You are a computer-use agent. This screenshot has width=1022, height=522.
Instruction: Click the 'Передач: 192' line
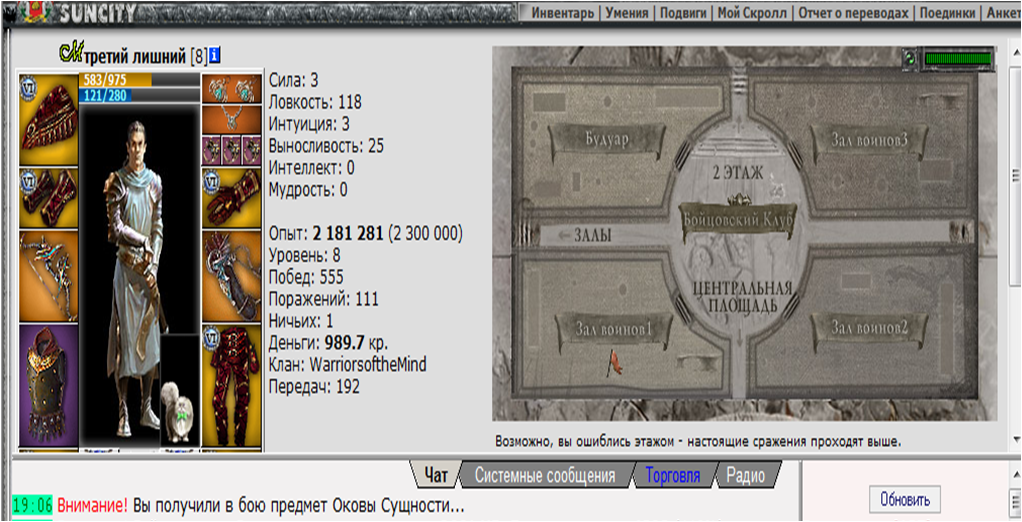(x=314, y=386)
